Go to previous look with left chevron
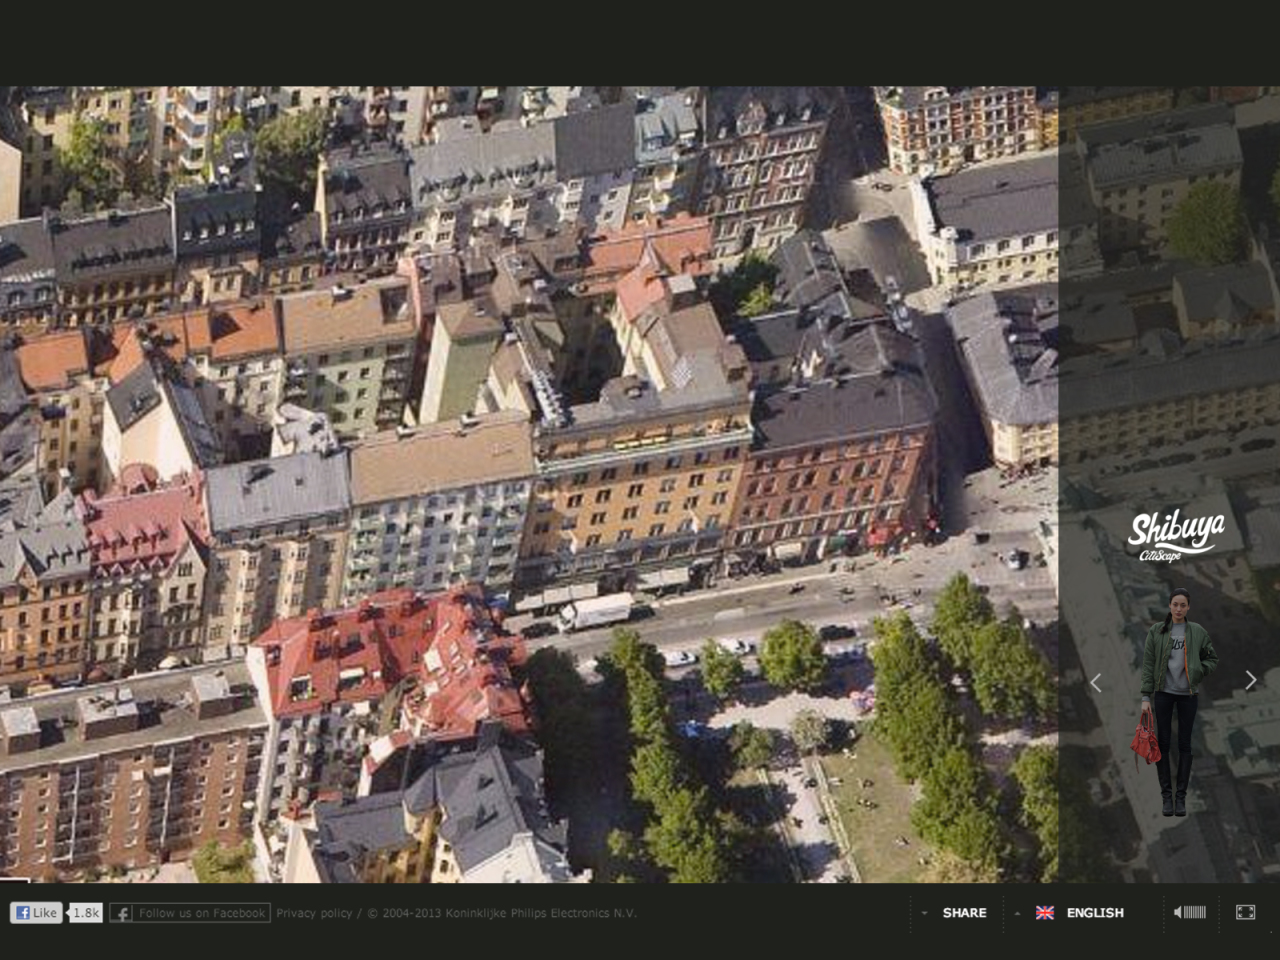 click(x=1096, y=682)
